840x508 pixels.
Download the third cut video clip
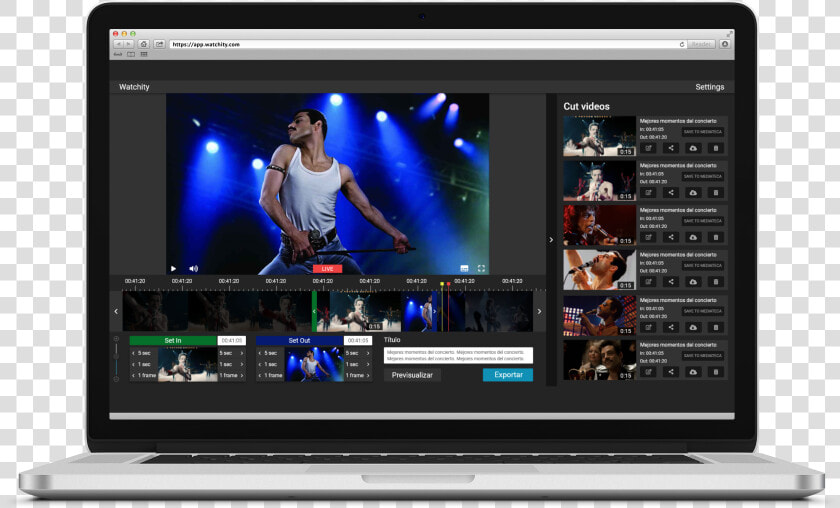pos(693,237)
